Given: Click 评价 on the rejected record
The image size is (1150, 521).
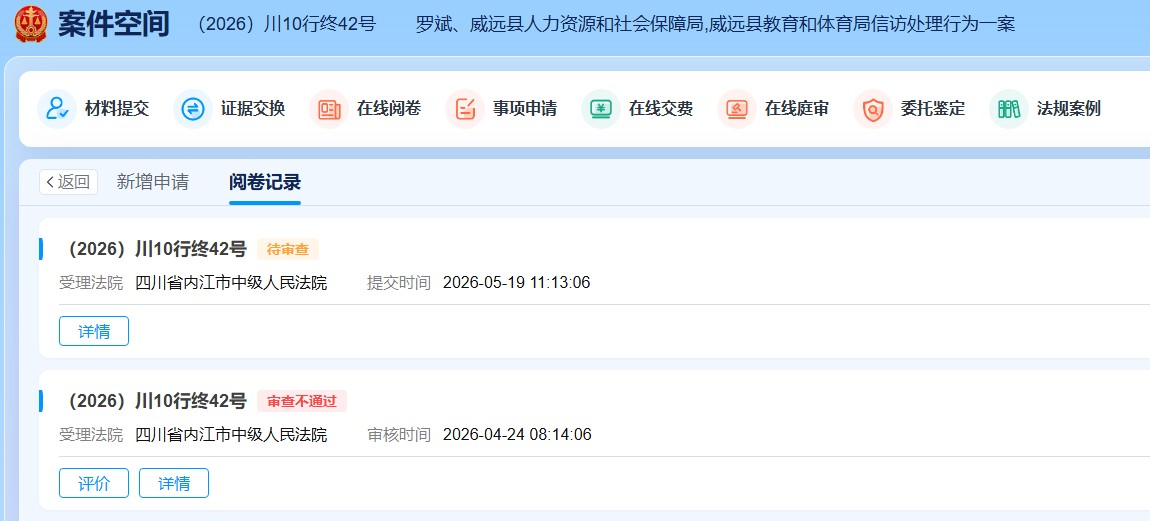Looking at the screenshot, I should 94,483.
